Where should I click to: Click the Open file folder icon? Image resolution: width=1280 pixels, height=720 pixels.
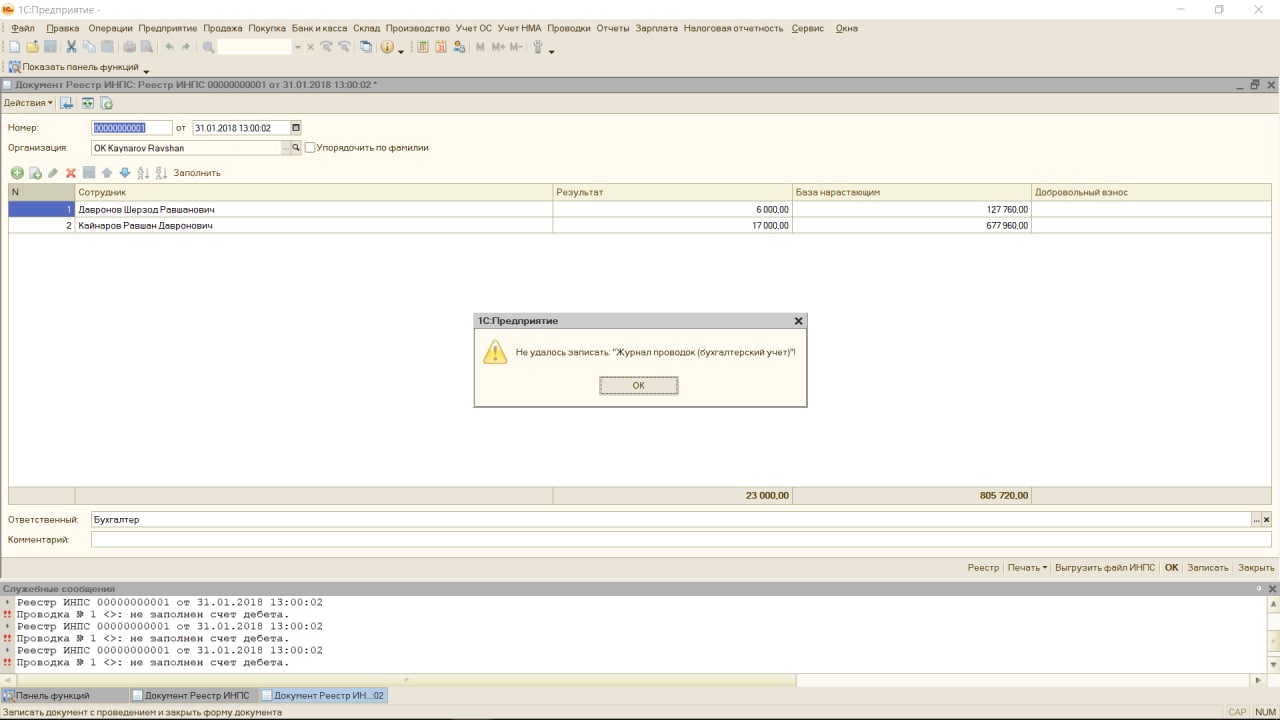[x=32, y=47]
